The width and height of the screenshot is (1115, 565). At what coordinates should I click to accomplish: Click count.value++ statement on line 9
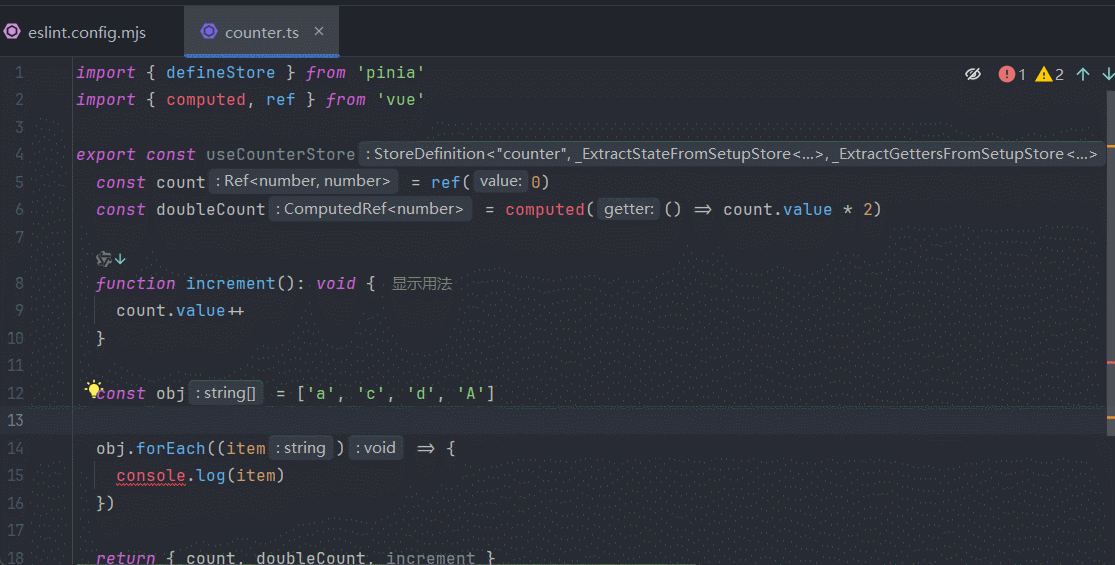pos(180,311)
